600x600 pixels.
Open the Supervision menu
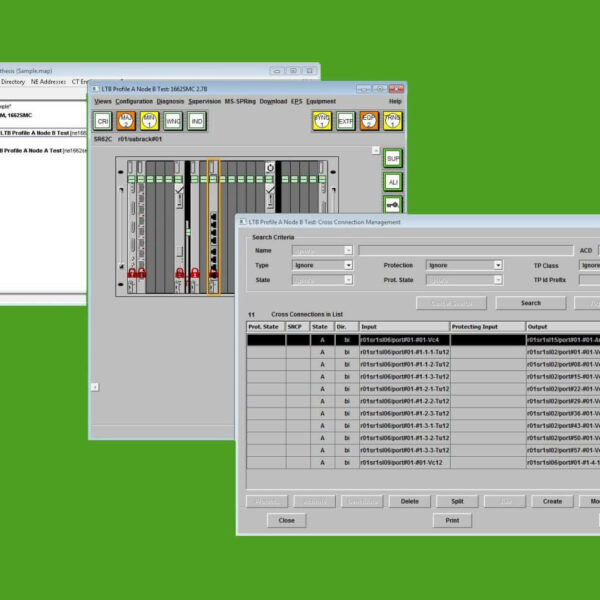tap(204, 101)
